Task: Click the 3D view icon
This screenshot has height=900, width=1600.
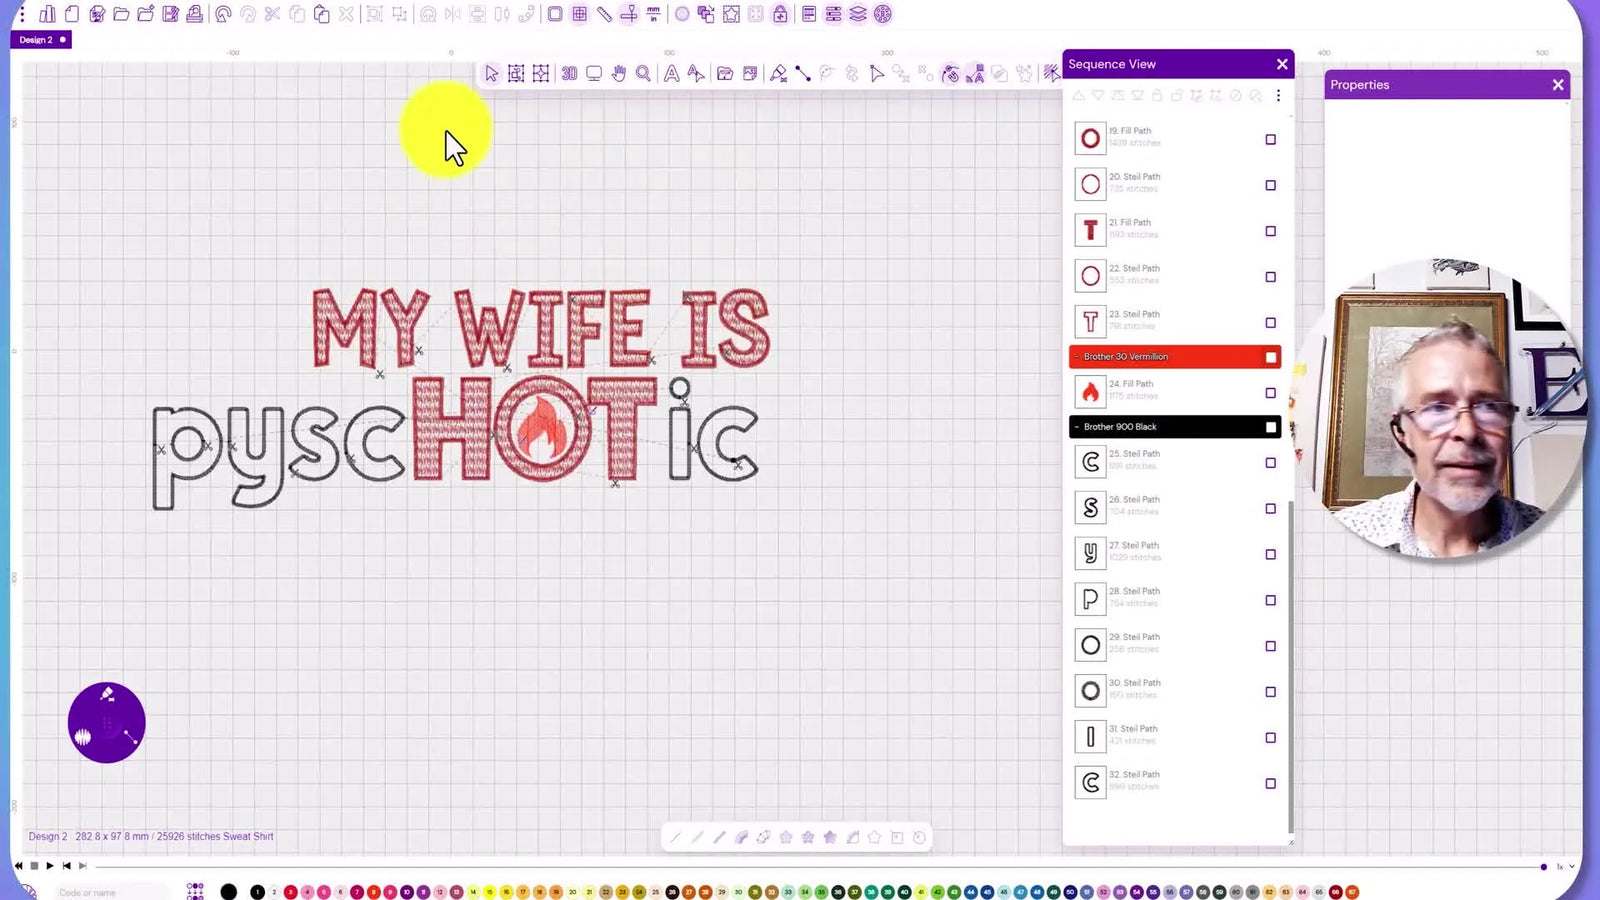Action: point(569,74)
